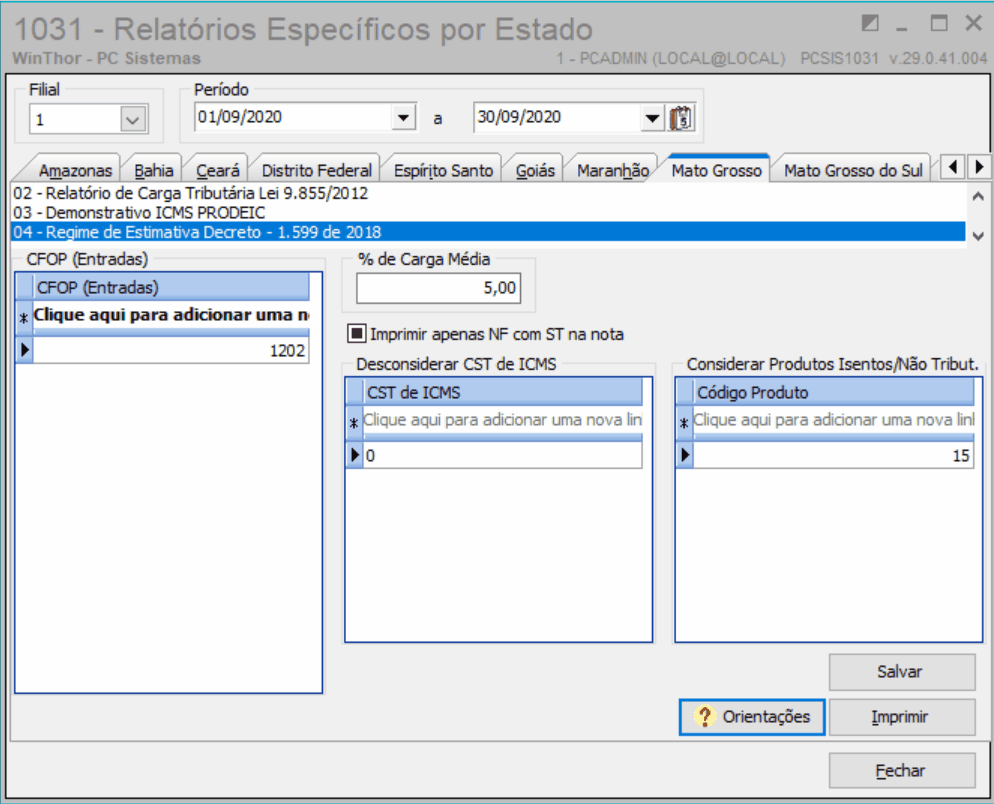Image resolution: width=994 pixels, height=804 pixels.
Task: Open the start date 01/09/2020 dropdown arrow
Action: click(403, 117)
